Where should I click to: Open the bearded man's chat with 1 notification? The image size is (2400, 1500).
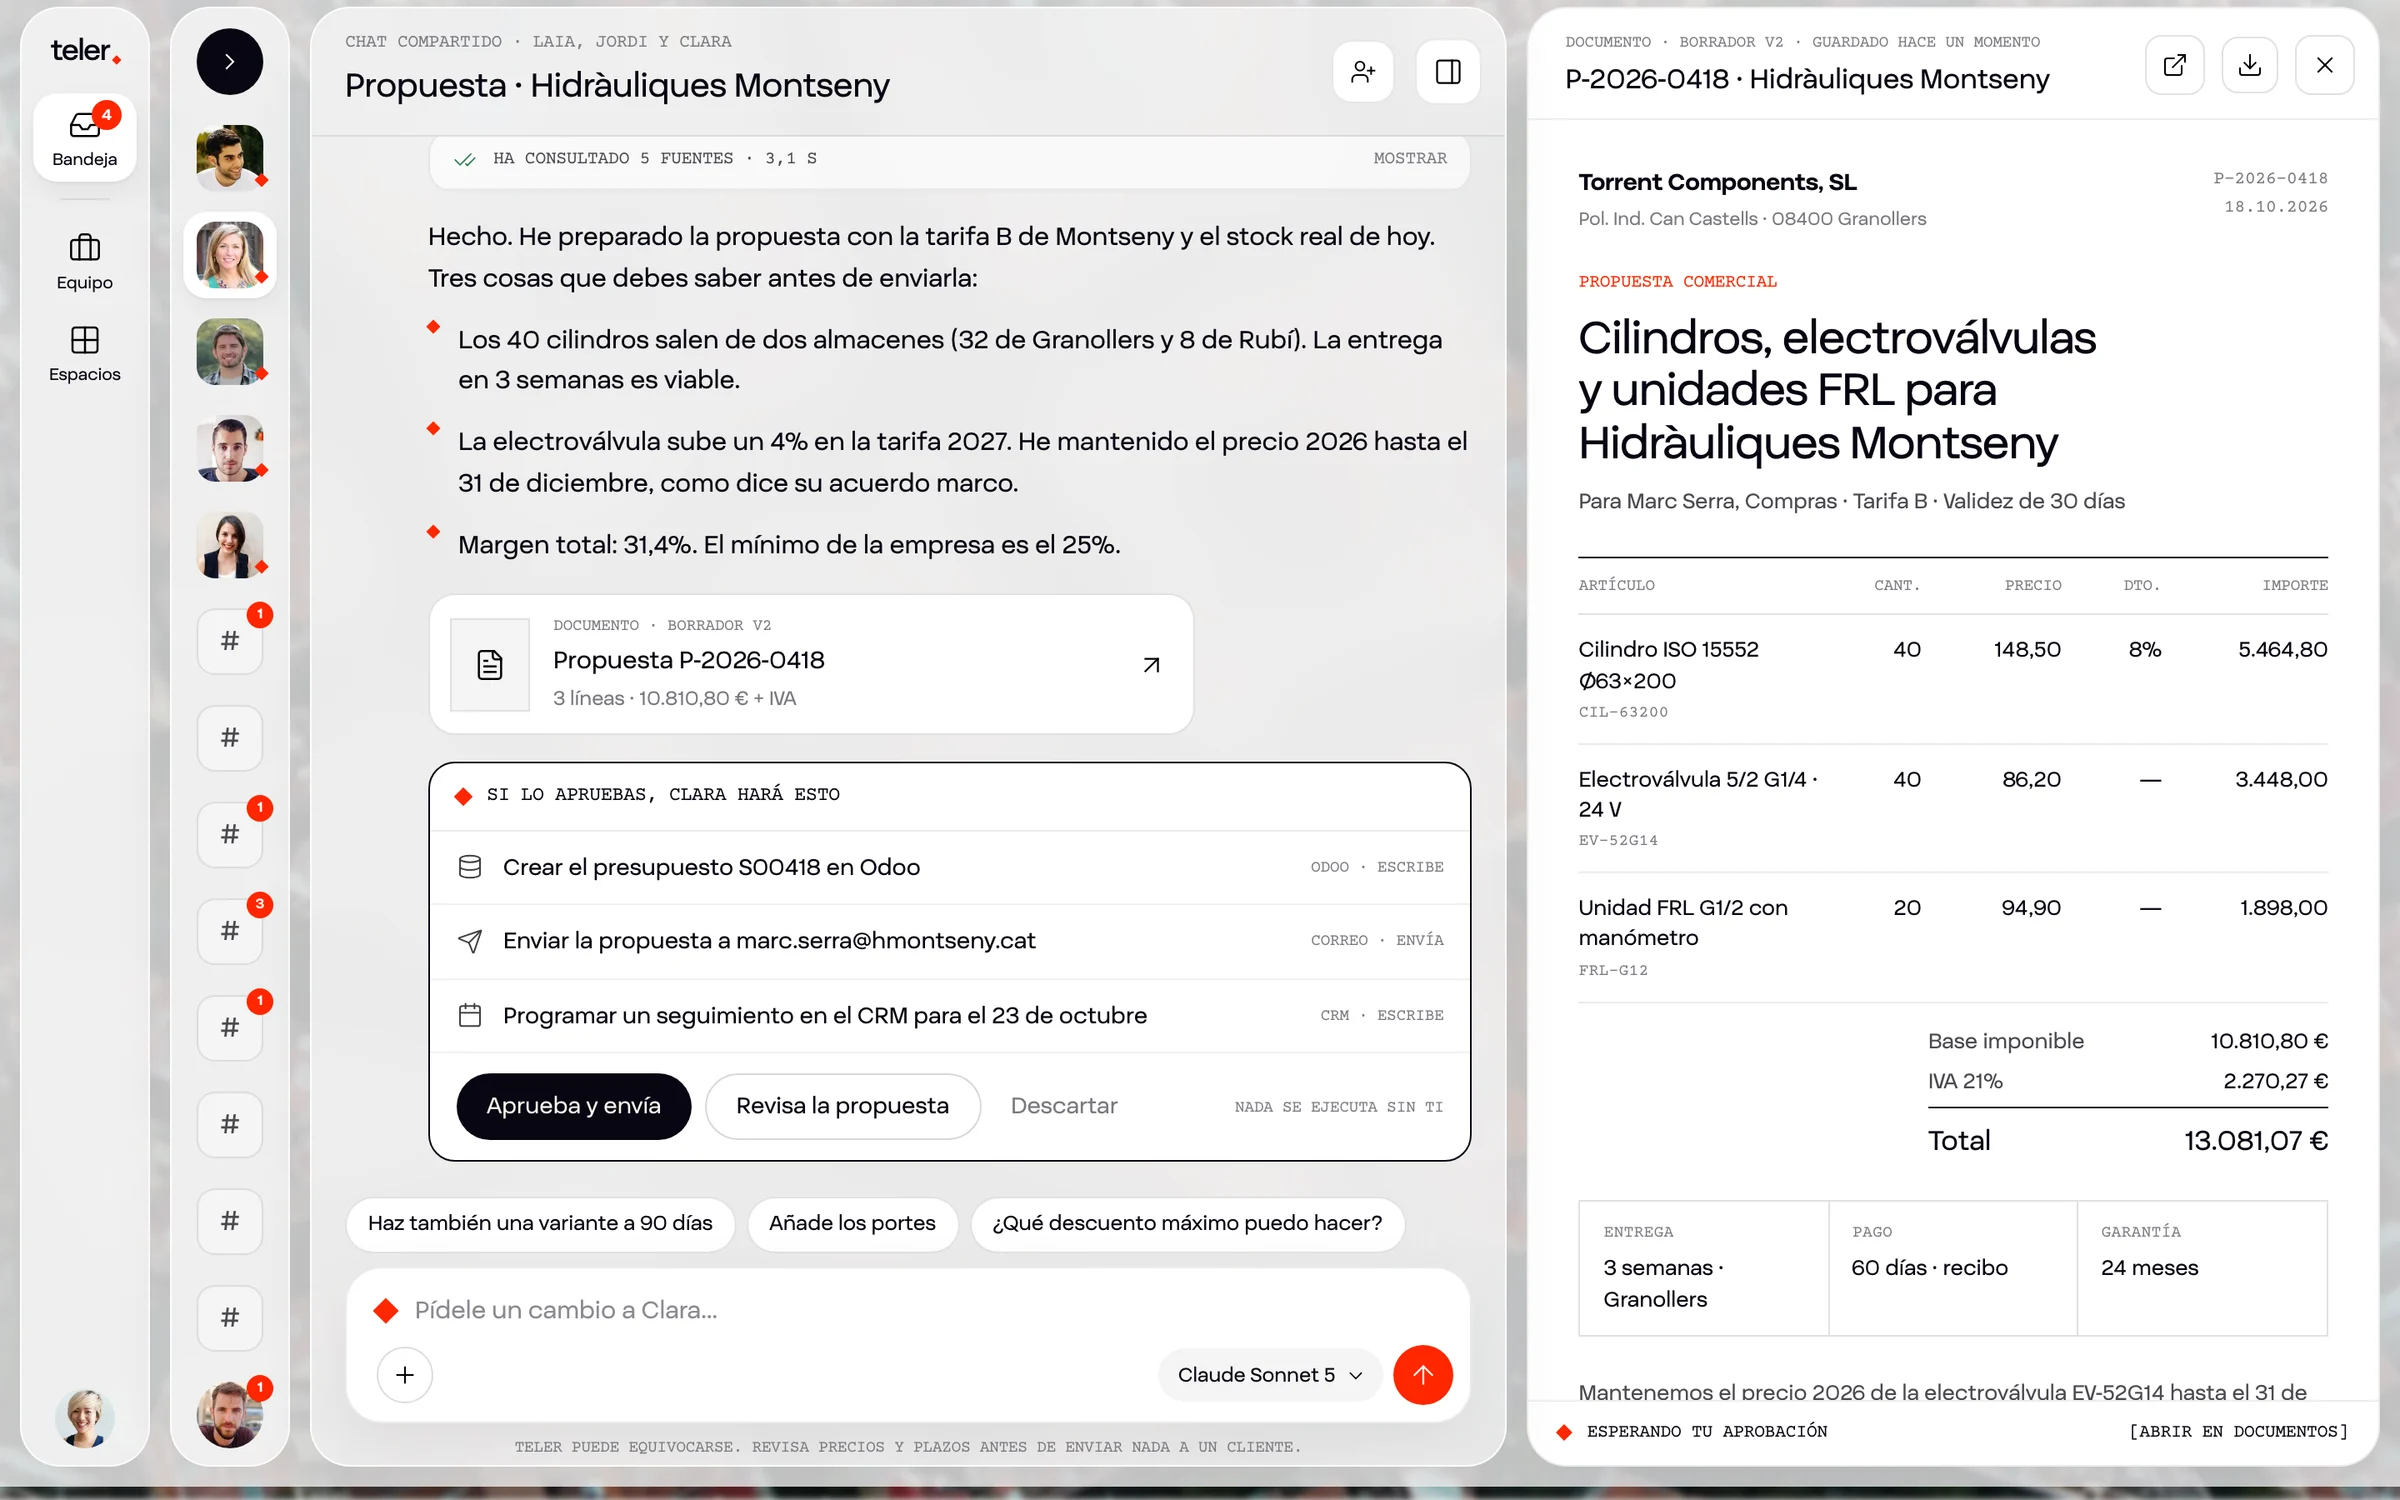230,1414
